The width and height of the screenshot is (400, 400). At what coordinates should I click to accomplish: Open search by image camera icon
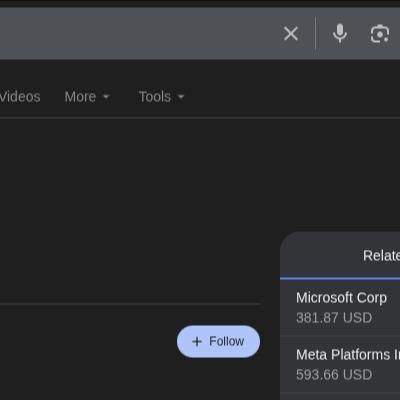click(x=380, y=34)
